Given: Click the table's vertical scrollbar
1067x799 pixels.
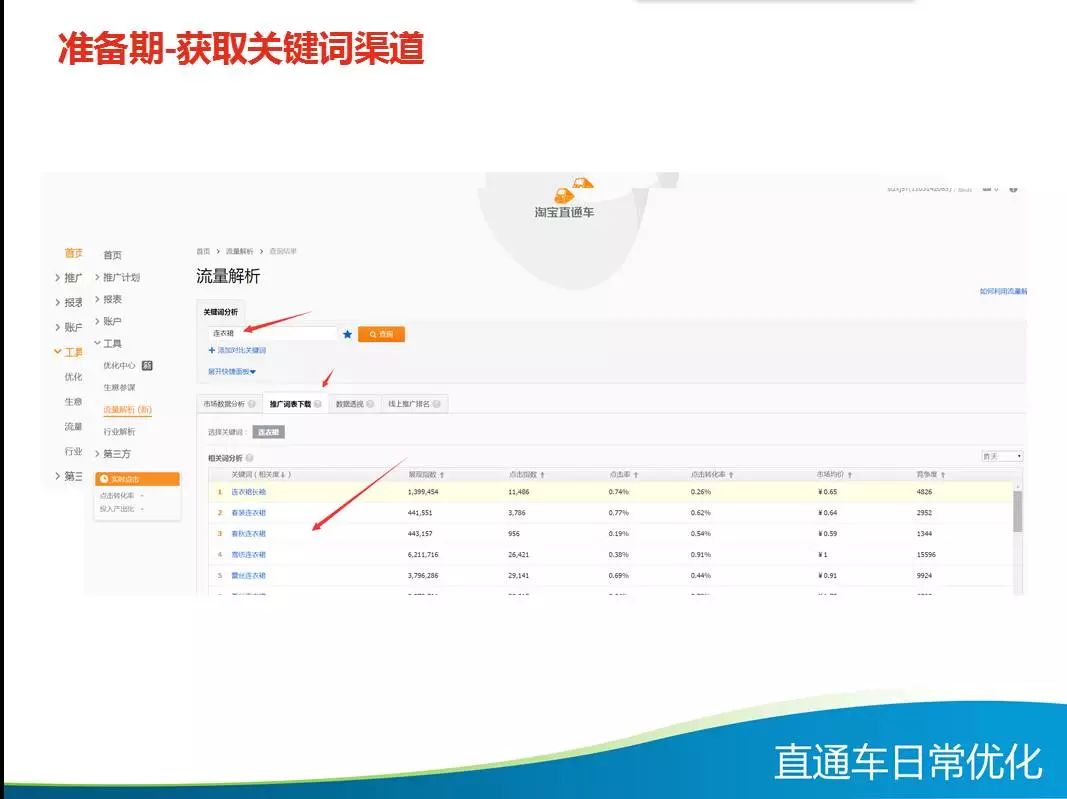Looking at the screenshot, I should [1018, 510].
